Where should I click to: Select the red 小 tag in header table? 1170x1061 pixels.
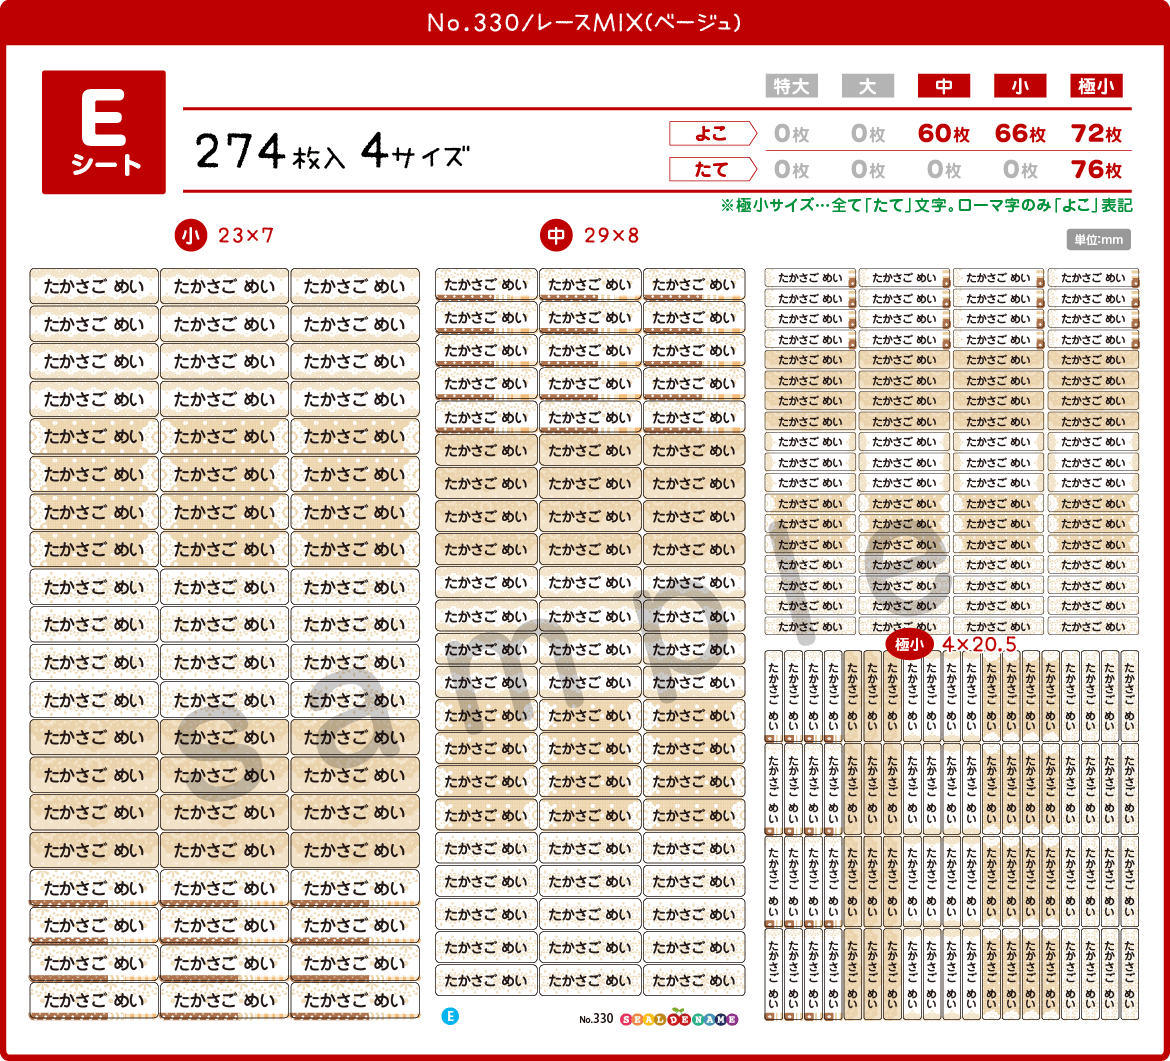point(1020,86)
